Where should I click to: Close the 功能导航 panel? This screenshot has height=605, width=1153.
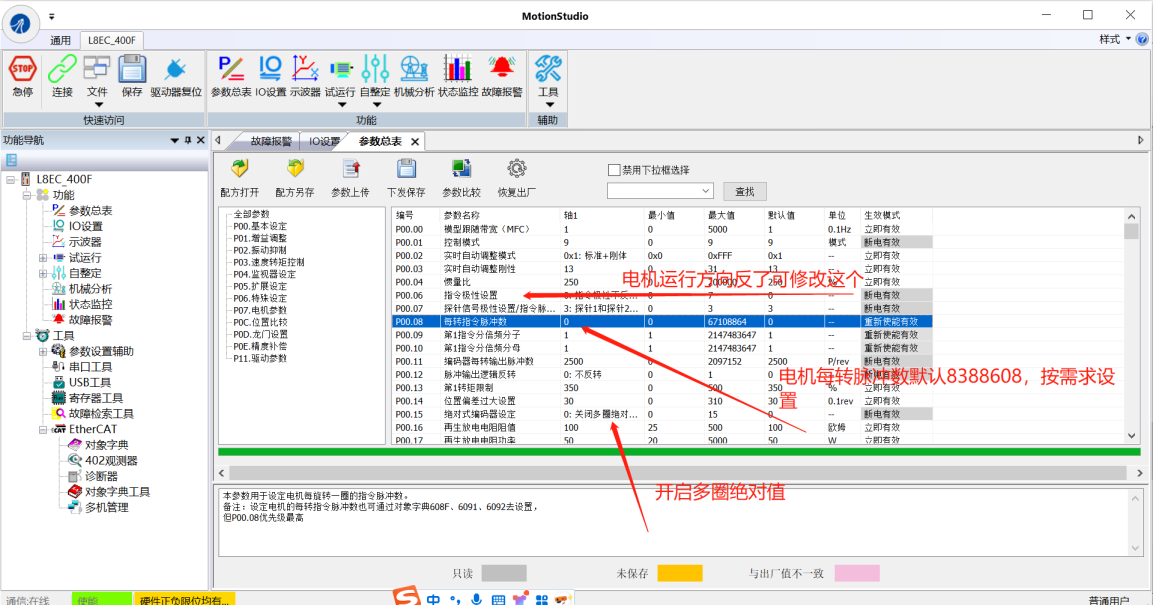pyautogui.click(x=200, y=140)
